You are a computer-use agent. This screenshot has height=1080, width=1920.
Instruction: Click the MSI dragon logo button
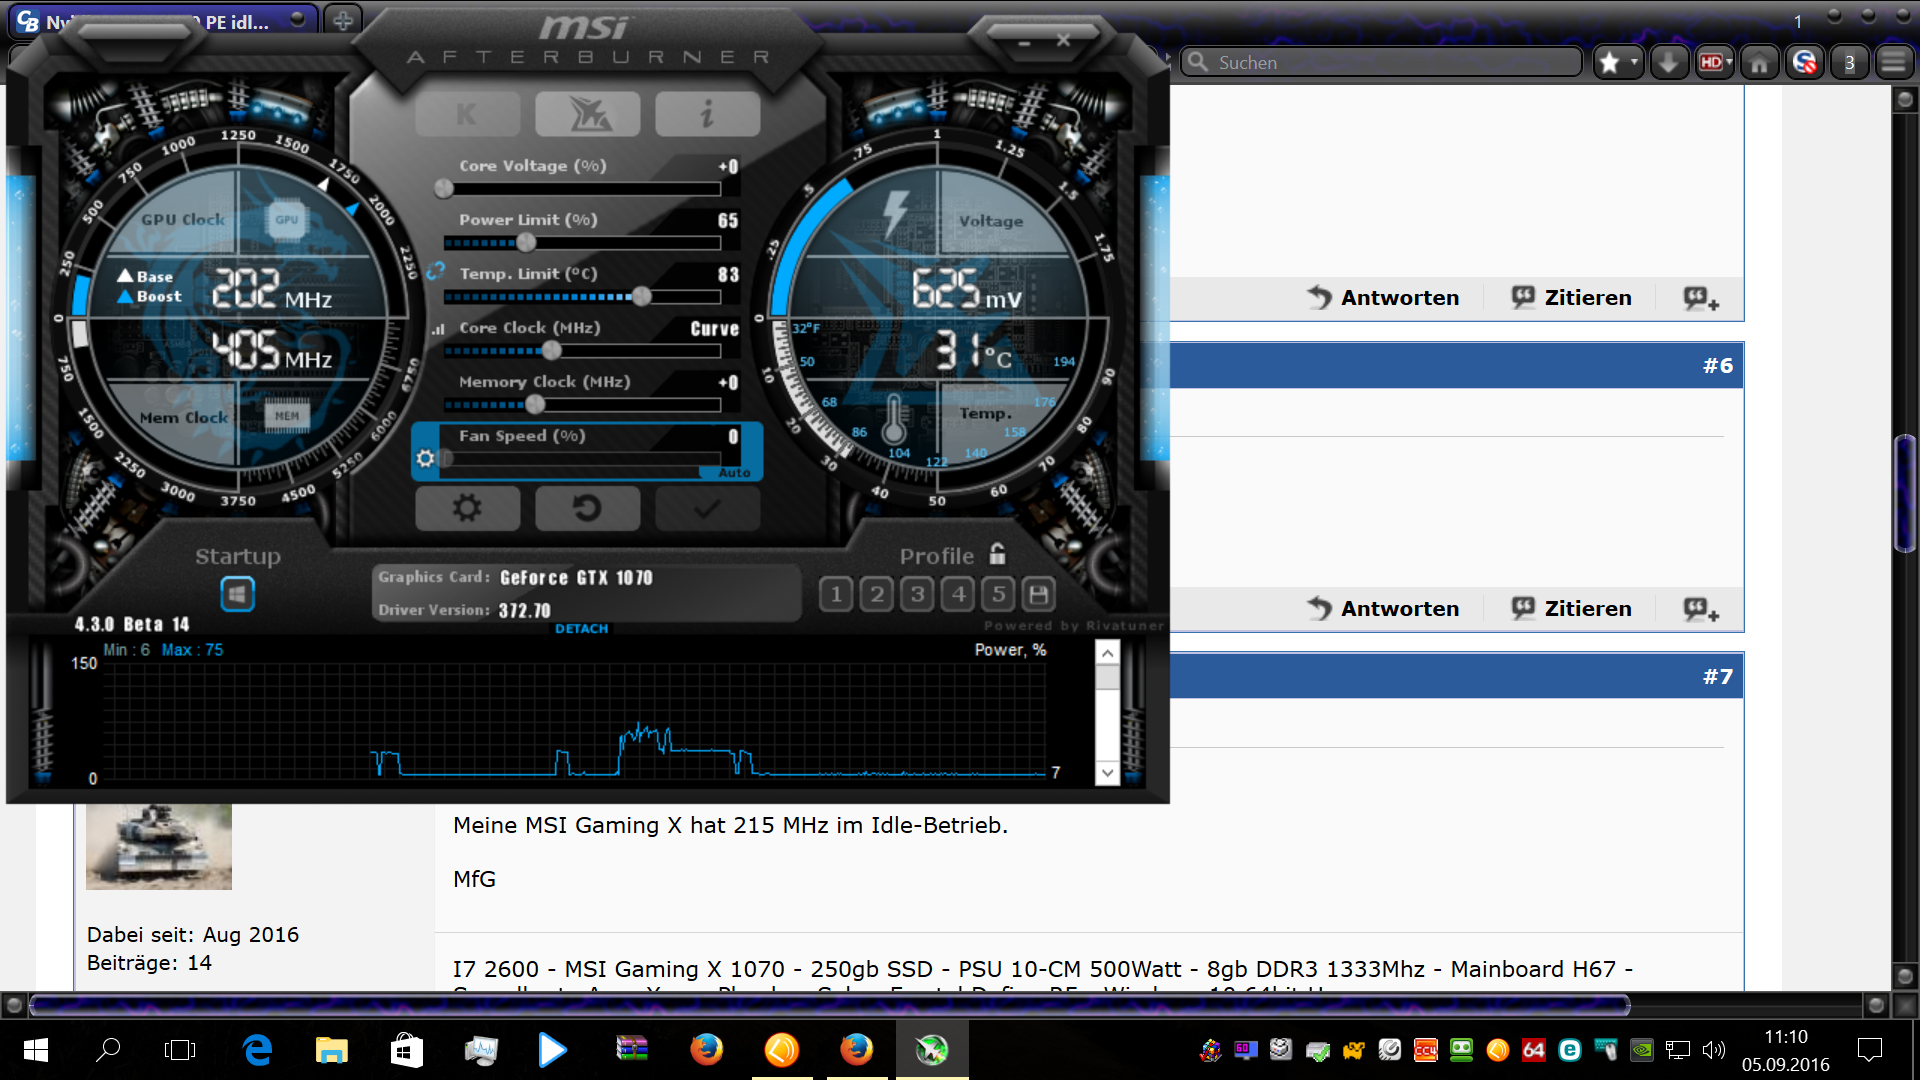[x=587, y=114]
